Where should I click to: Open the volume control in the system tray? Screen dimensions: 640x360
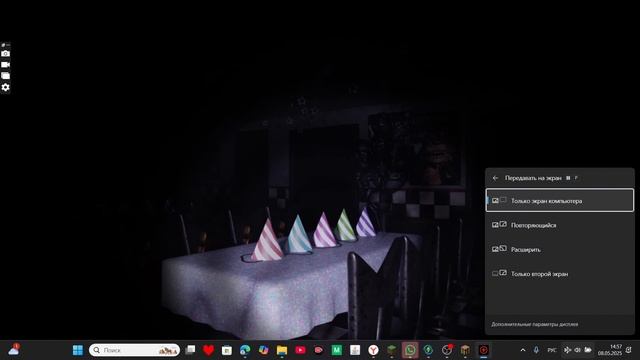point(578,350)
